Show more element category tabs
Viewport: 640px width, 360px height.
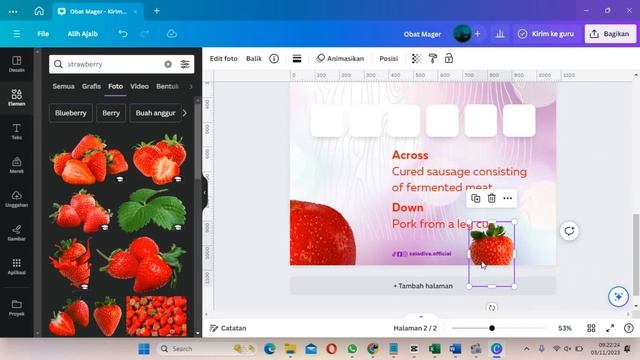[191, 86]
